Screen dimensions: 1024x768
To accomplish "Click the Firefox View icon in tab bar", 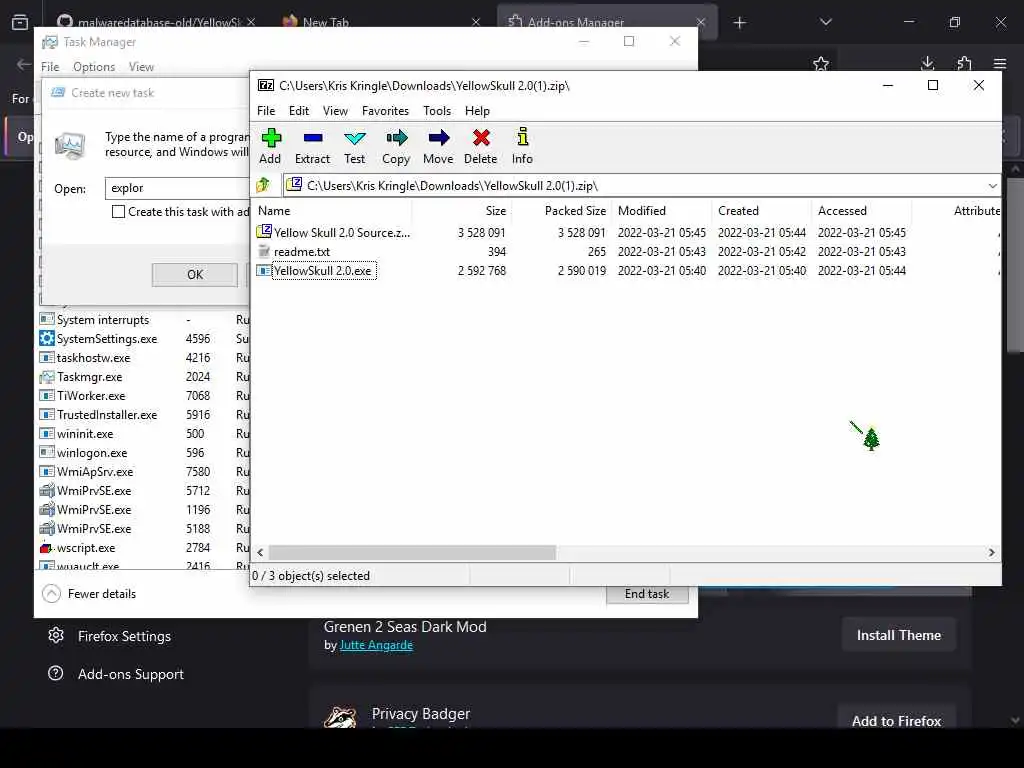I will click(20, 22).
